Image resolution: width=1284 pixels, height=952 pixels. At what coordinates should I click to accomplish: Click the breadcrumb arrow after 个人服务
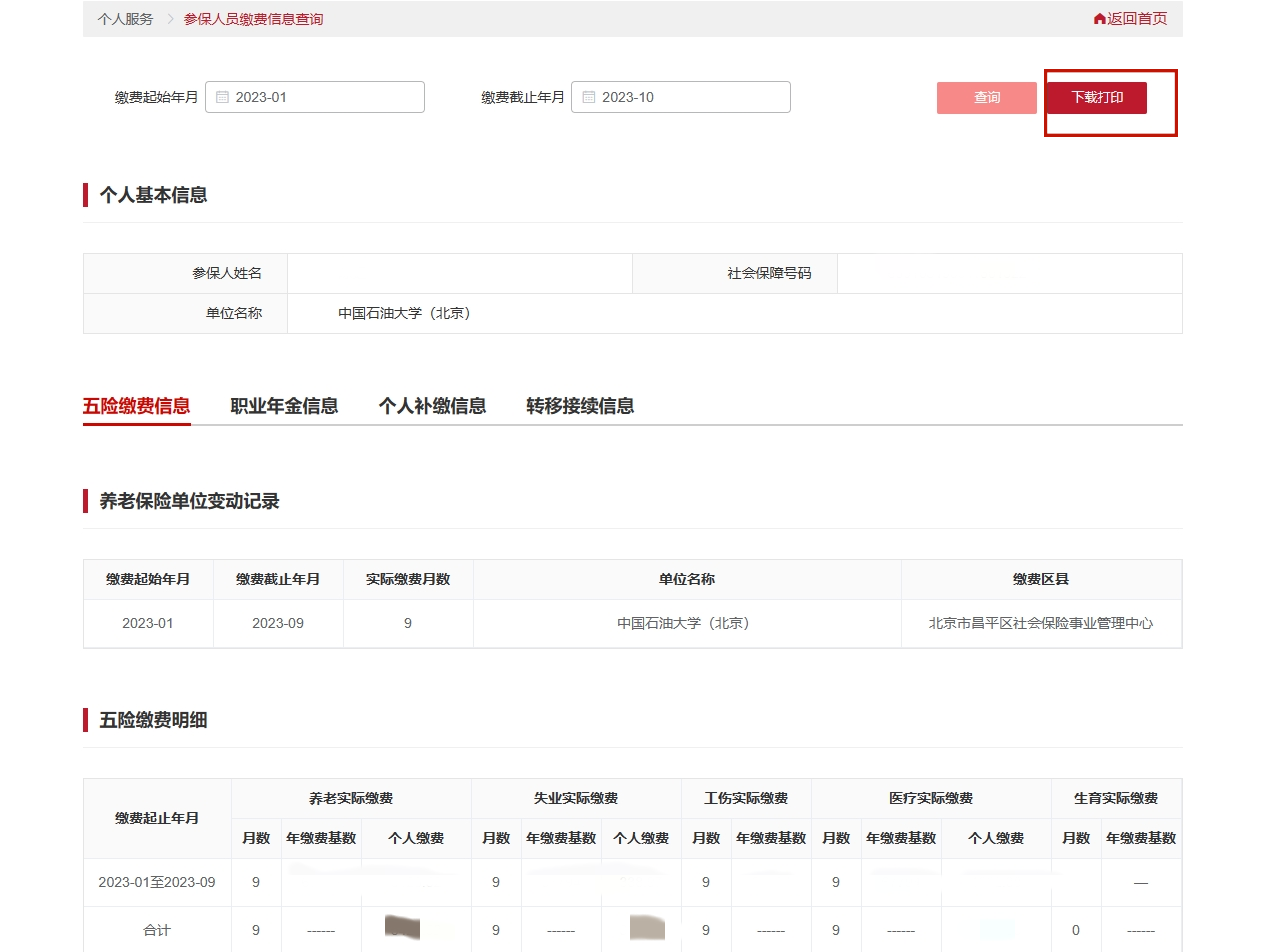pos(170,19)
